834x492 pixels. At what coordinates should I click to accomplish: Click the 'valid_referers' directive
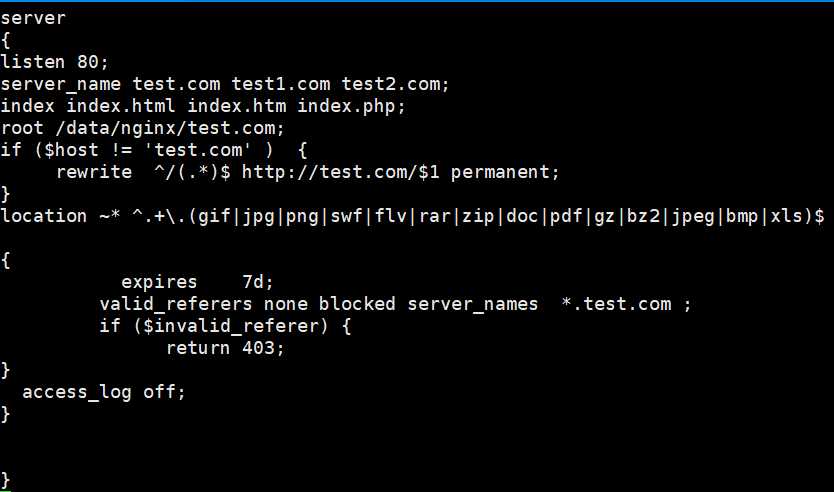coord(176,304)
